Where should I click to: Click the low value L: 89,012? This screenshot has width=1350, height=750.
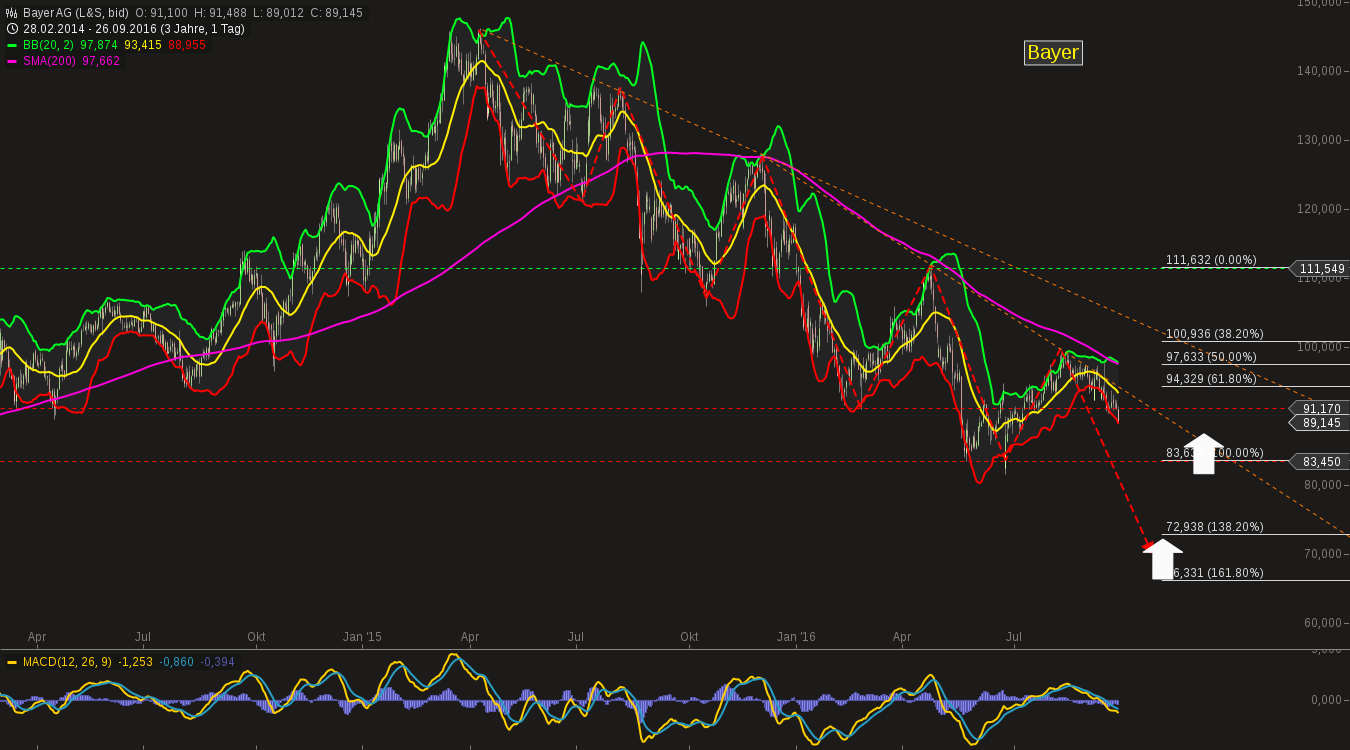[277, 13]
